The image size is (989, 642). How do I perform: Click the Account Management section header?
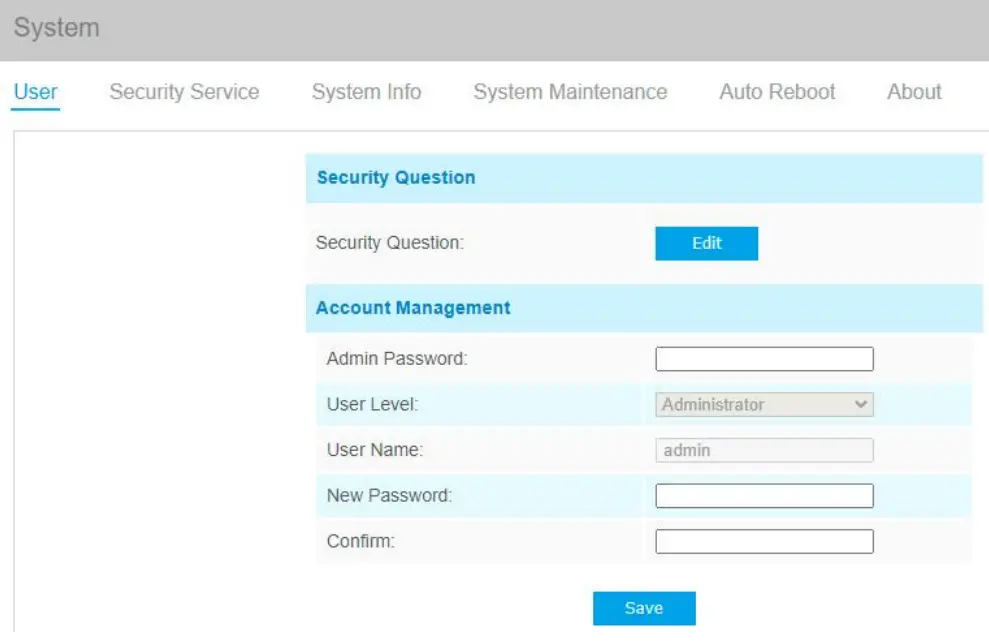point(413,308)
